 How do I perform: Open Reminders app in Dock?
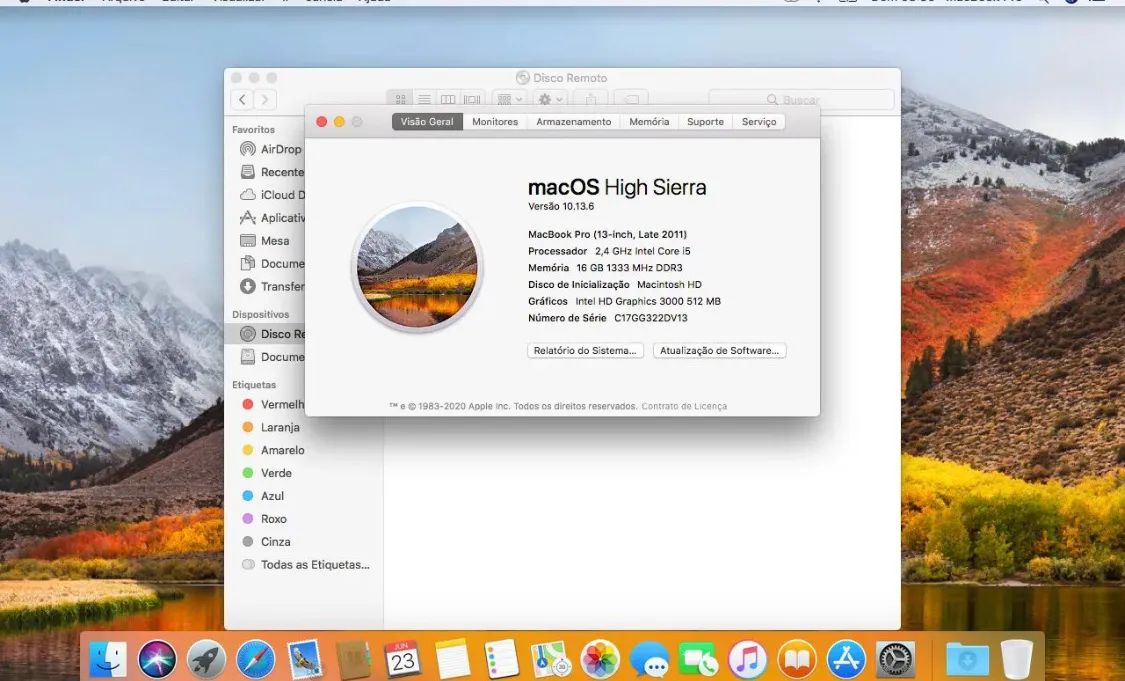coord(502,659)
